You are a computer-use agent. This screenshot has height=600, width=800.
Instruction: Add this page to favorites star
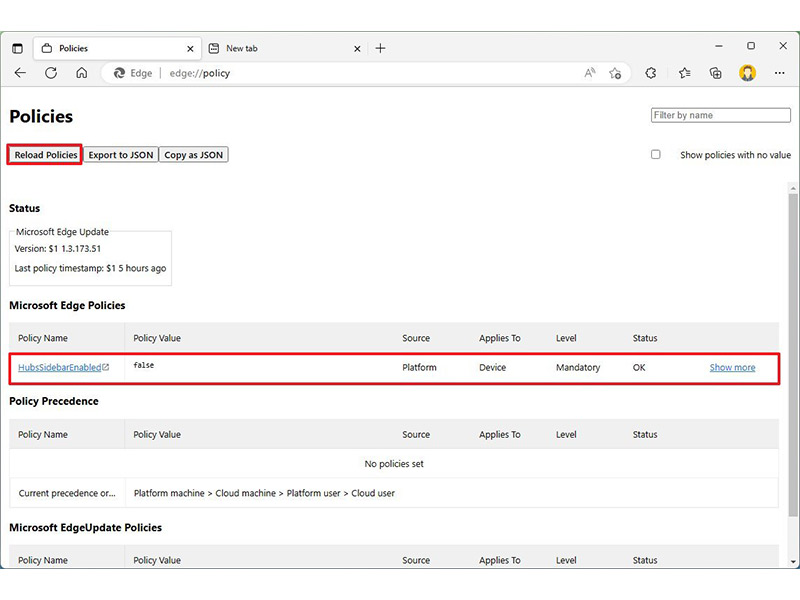(615, 73)
